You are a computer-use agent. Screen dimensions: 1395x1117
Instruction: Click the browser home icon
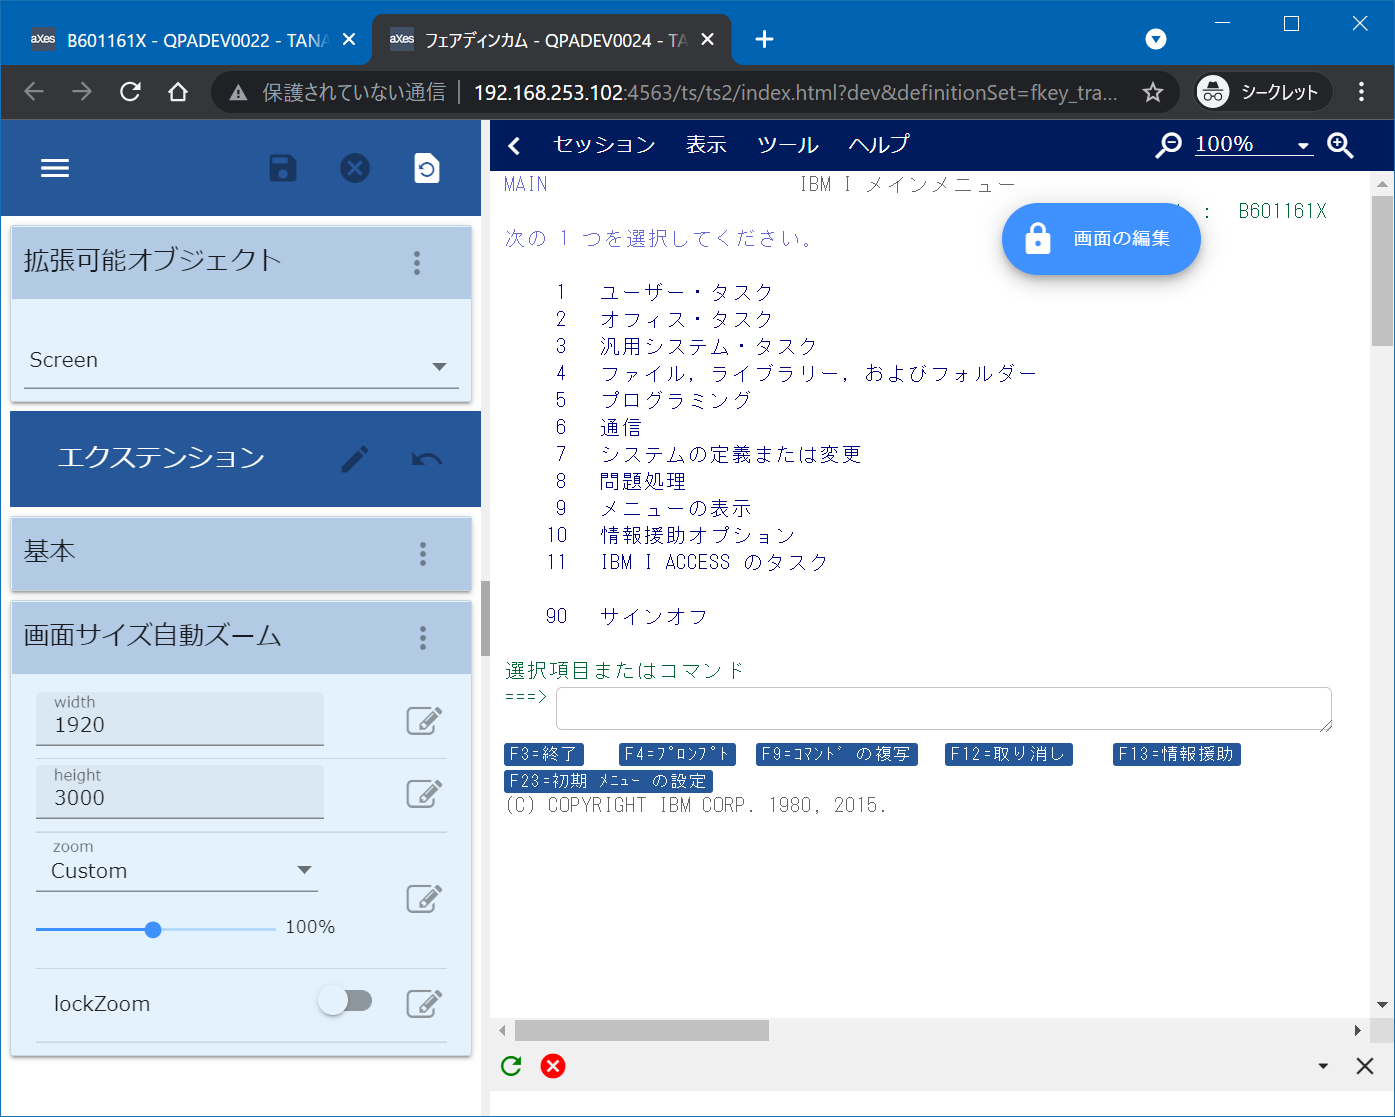(x=178, y=92)
